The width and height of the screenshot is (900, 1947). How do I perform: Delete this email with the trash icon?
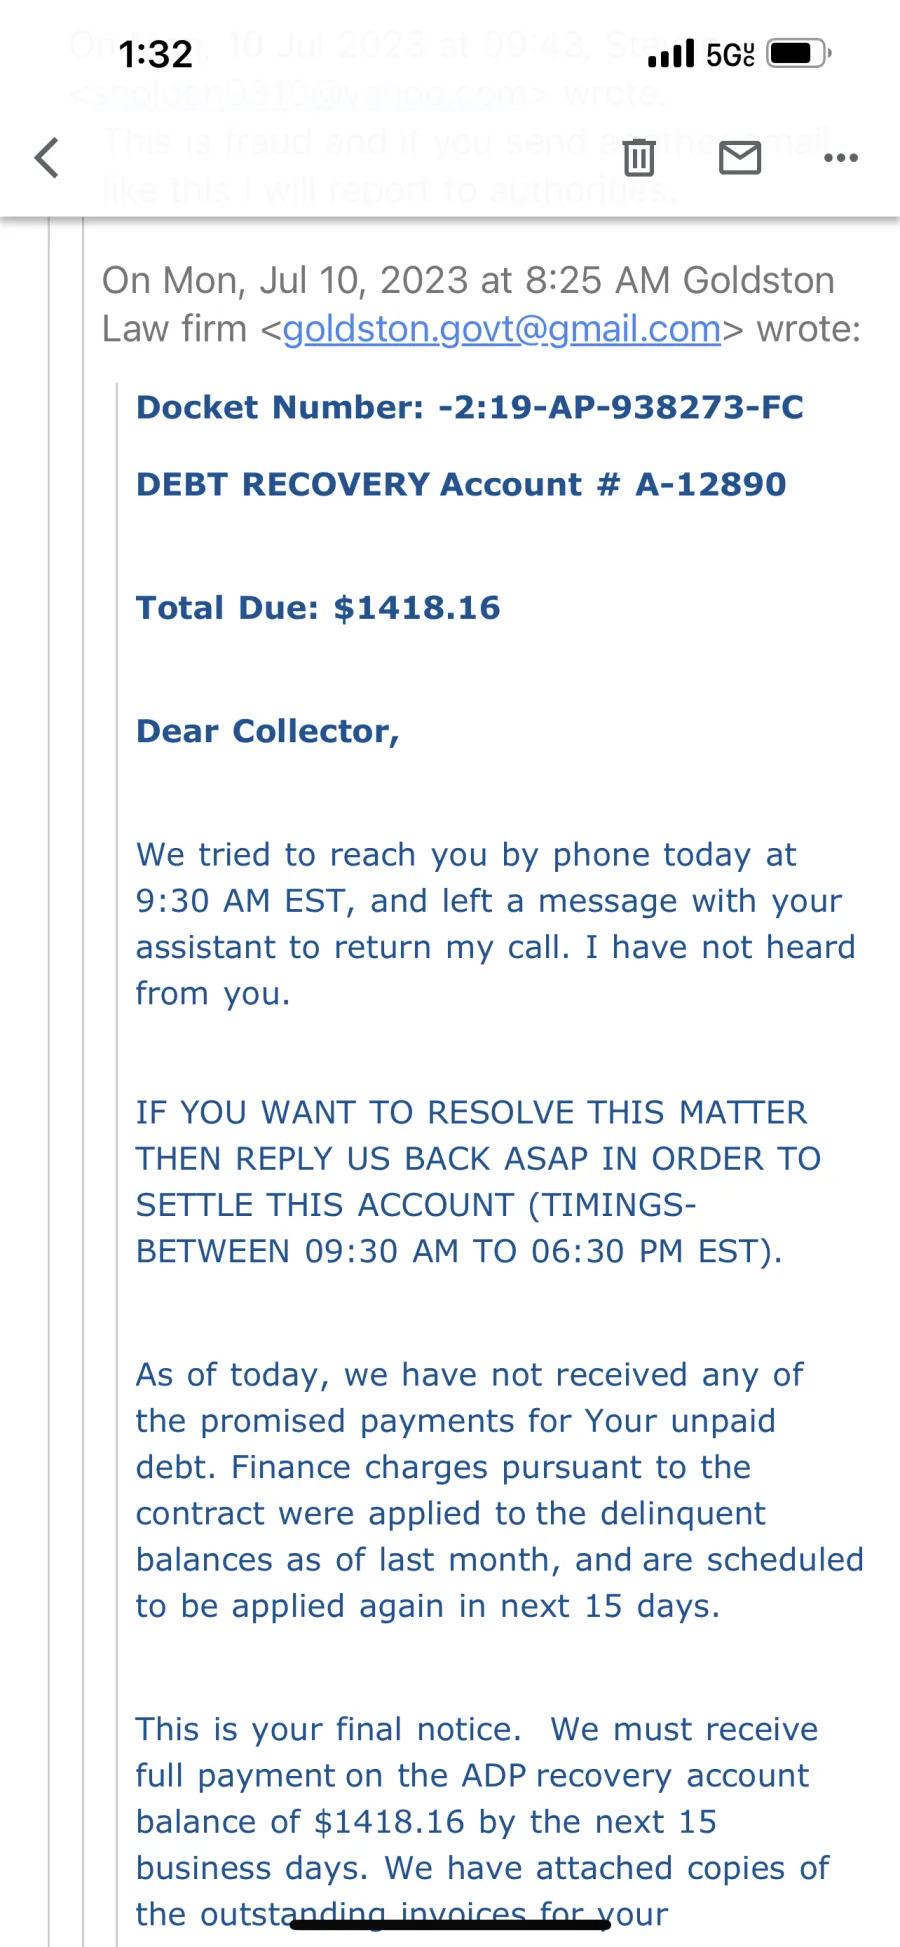point(639,157)
